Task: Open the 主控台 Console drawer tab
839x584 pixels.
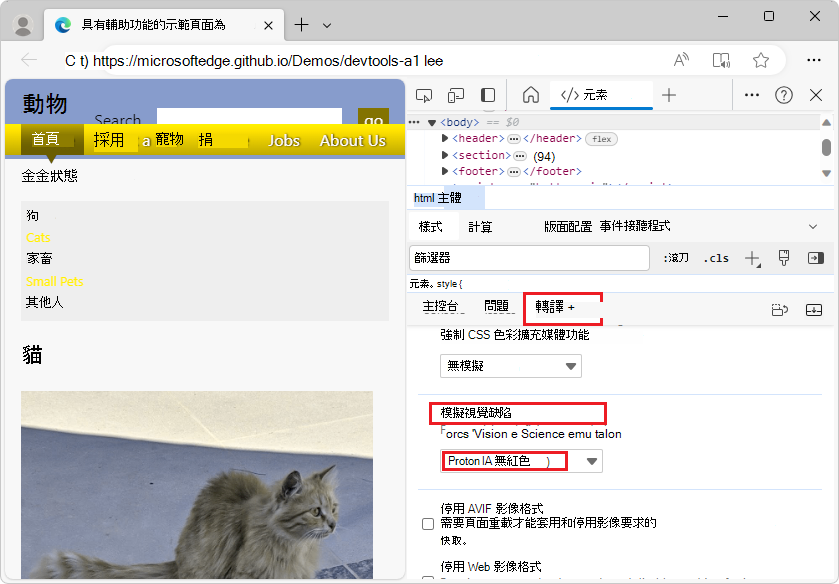Action: (440, 306)
